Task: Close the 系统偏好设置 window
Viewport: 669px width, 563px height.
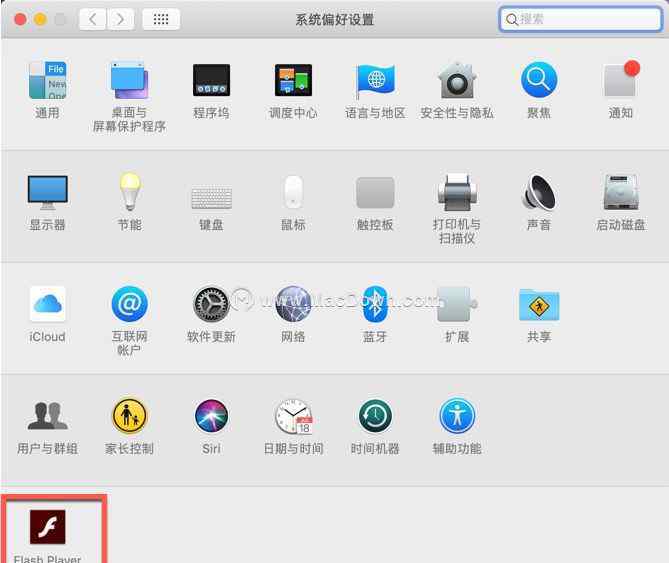Action: [x=20, y=19]
